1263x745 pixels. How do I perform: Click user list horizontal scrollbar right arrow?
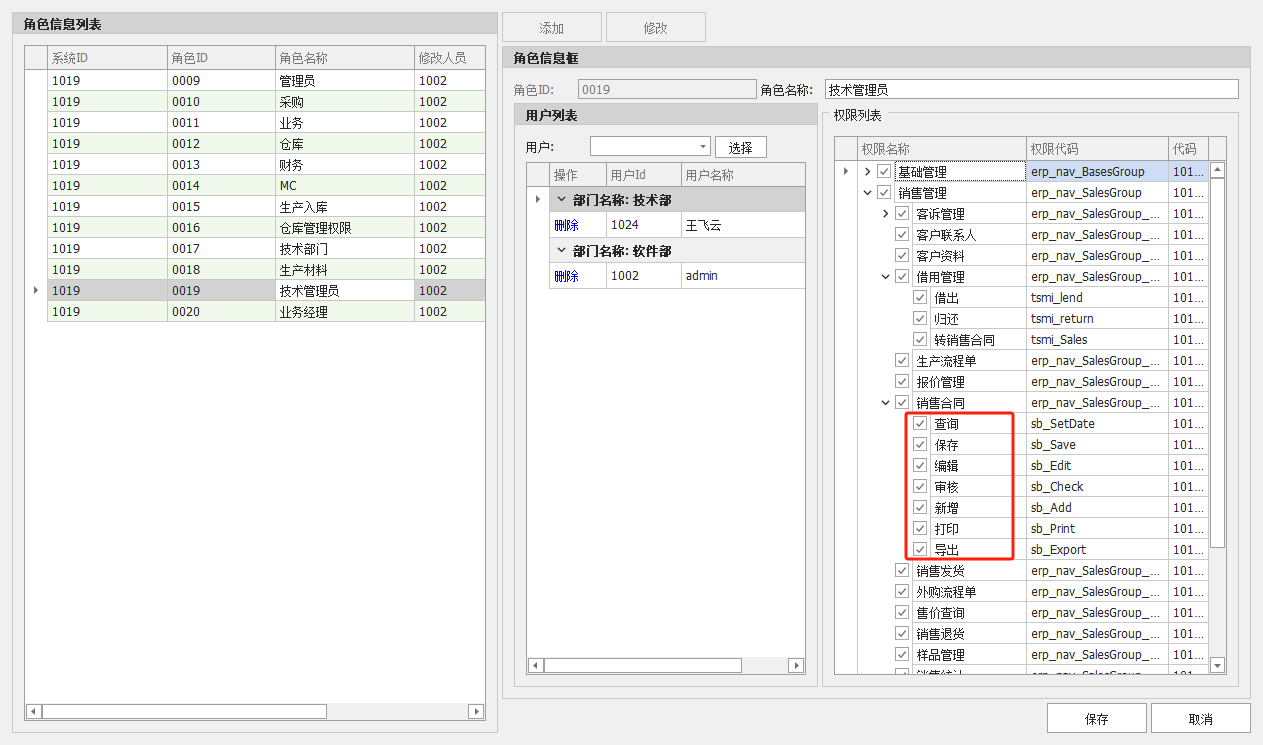[796, 665]
